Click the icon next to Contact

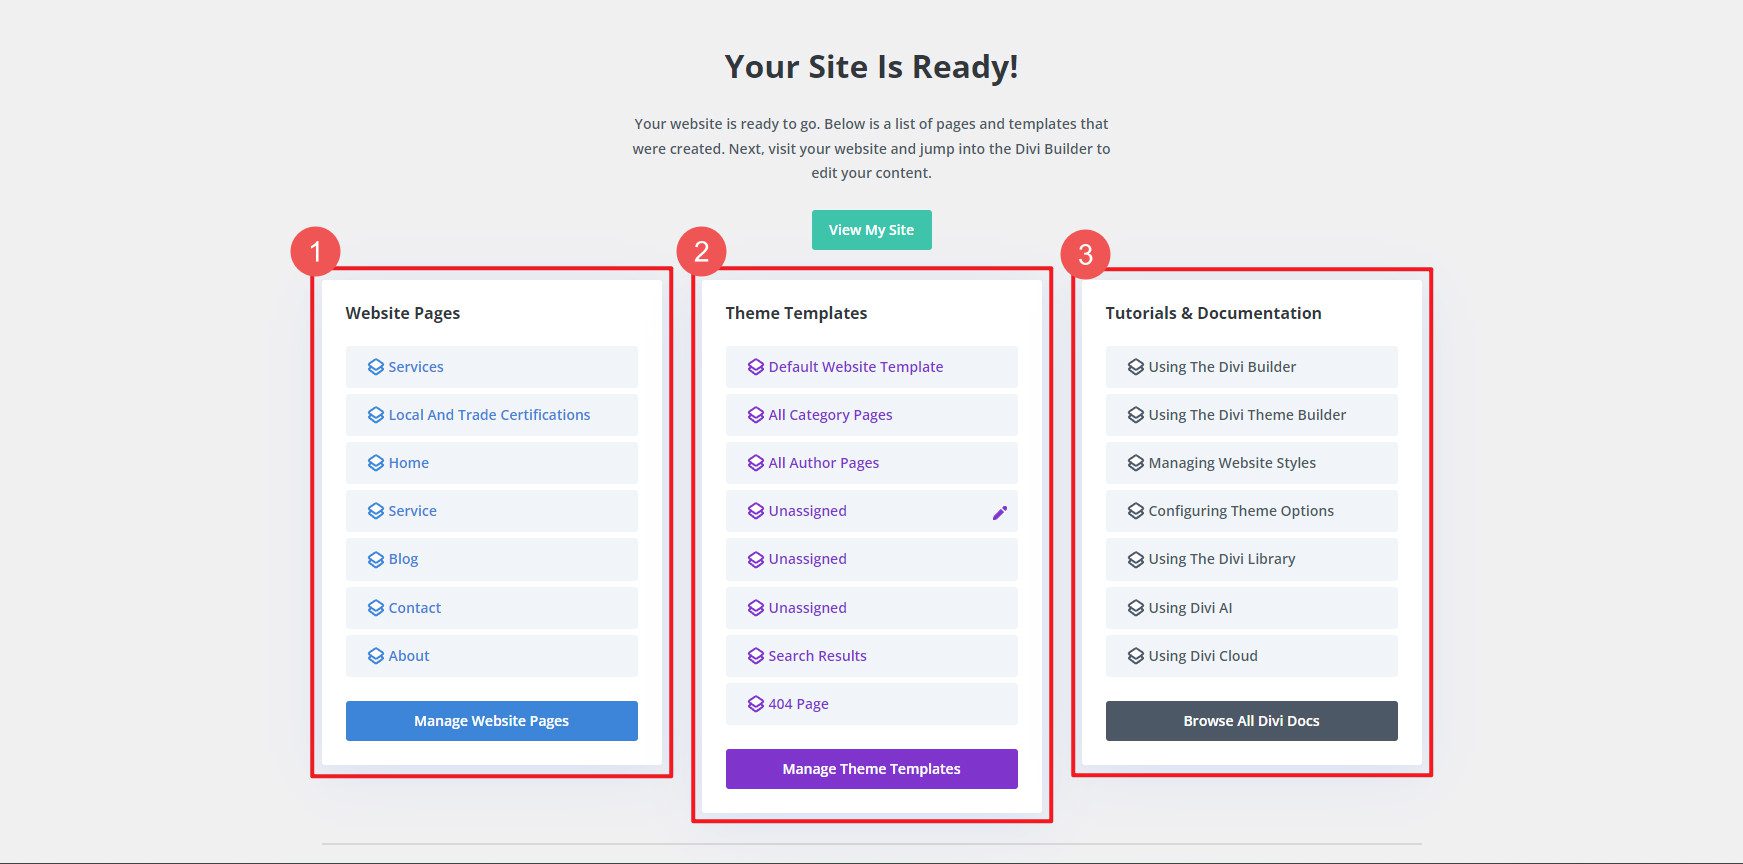click(376, 608)
